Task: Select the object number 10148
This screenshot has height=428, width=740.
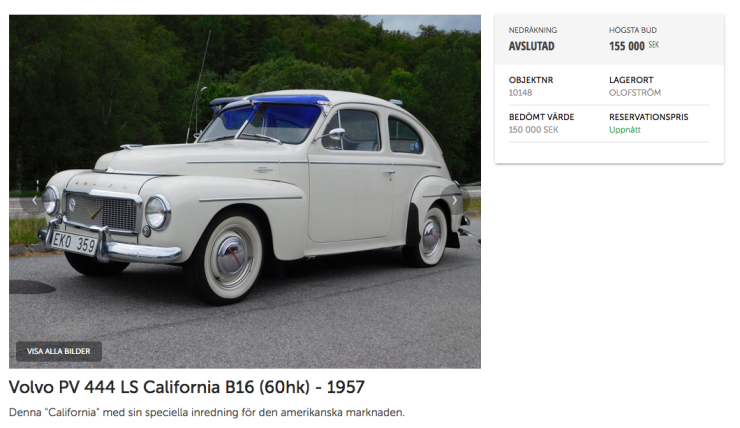Action: 520,93
